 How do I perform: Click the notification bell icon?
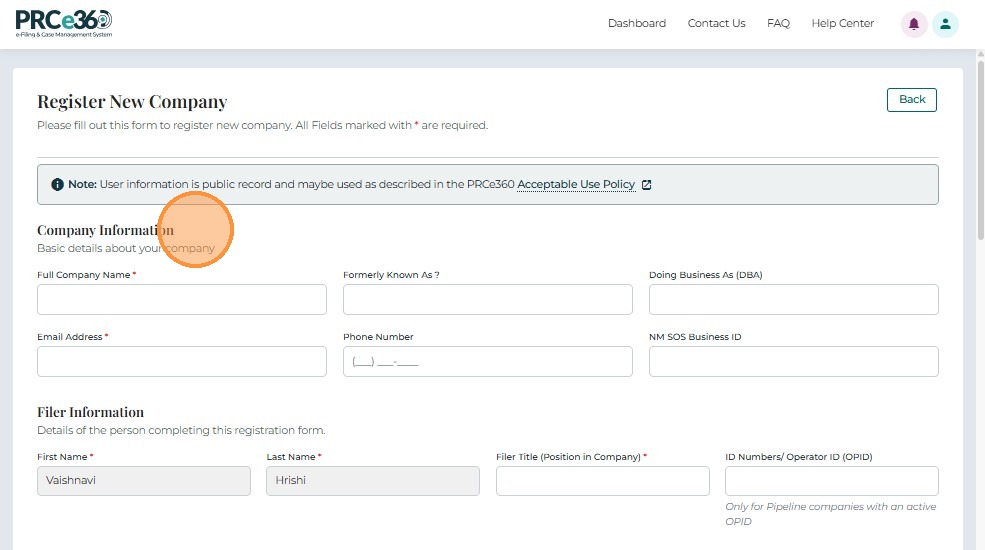click(x=914, y=24)
